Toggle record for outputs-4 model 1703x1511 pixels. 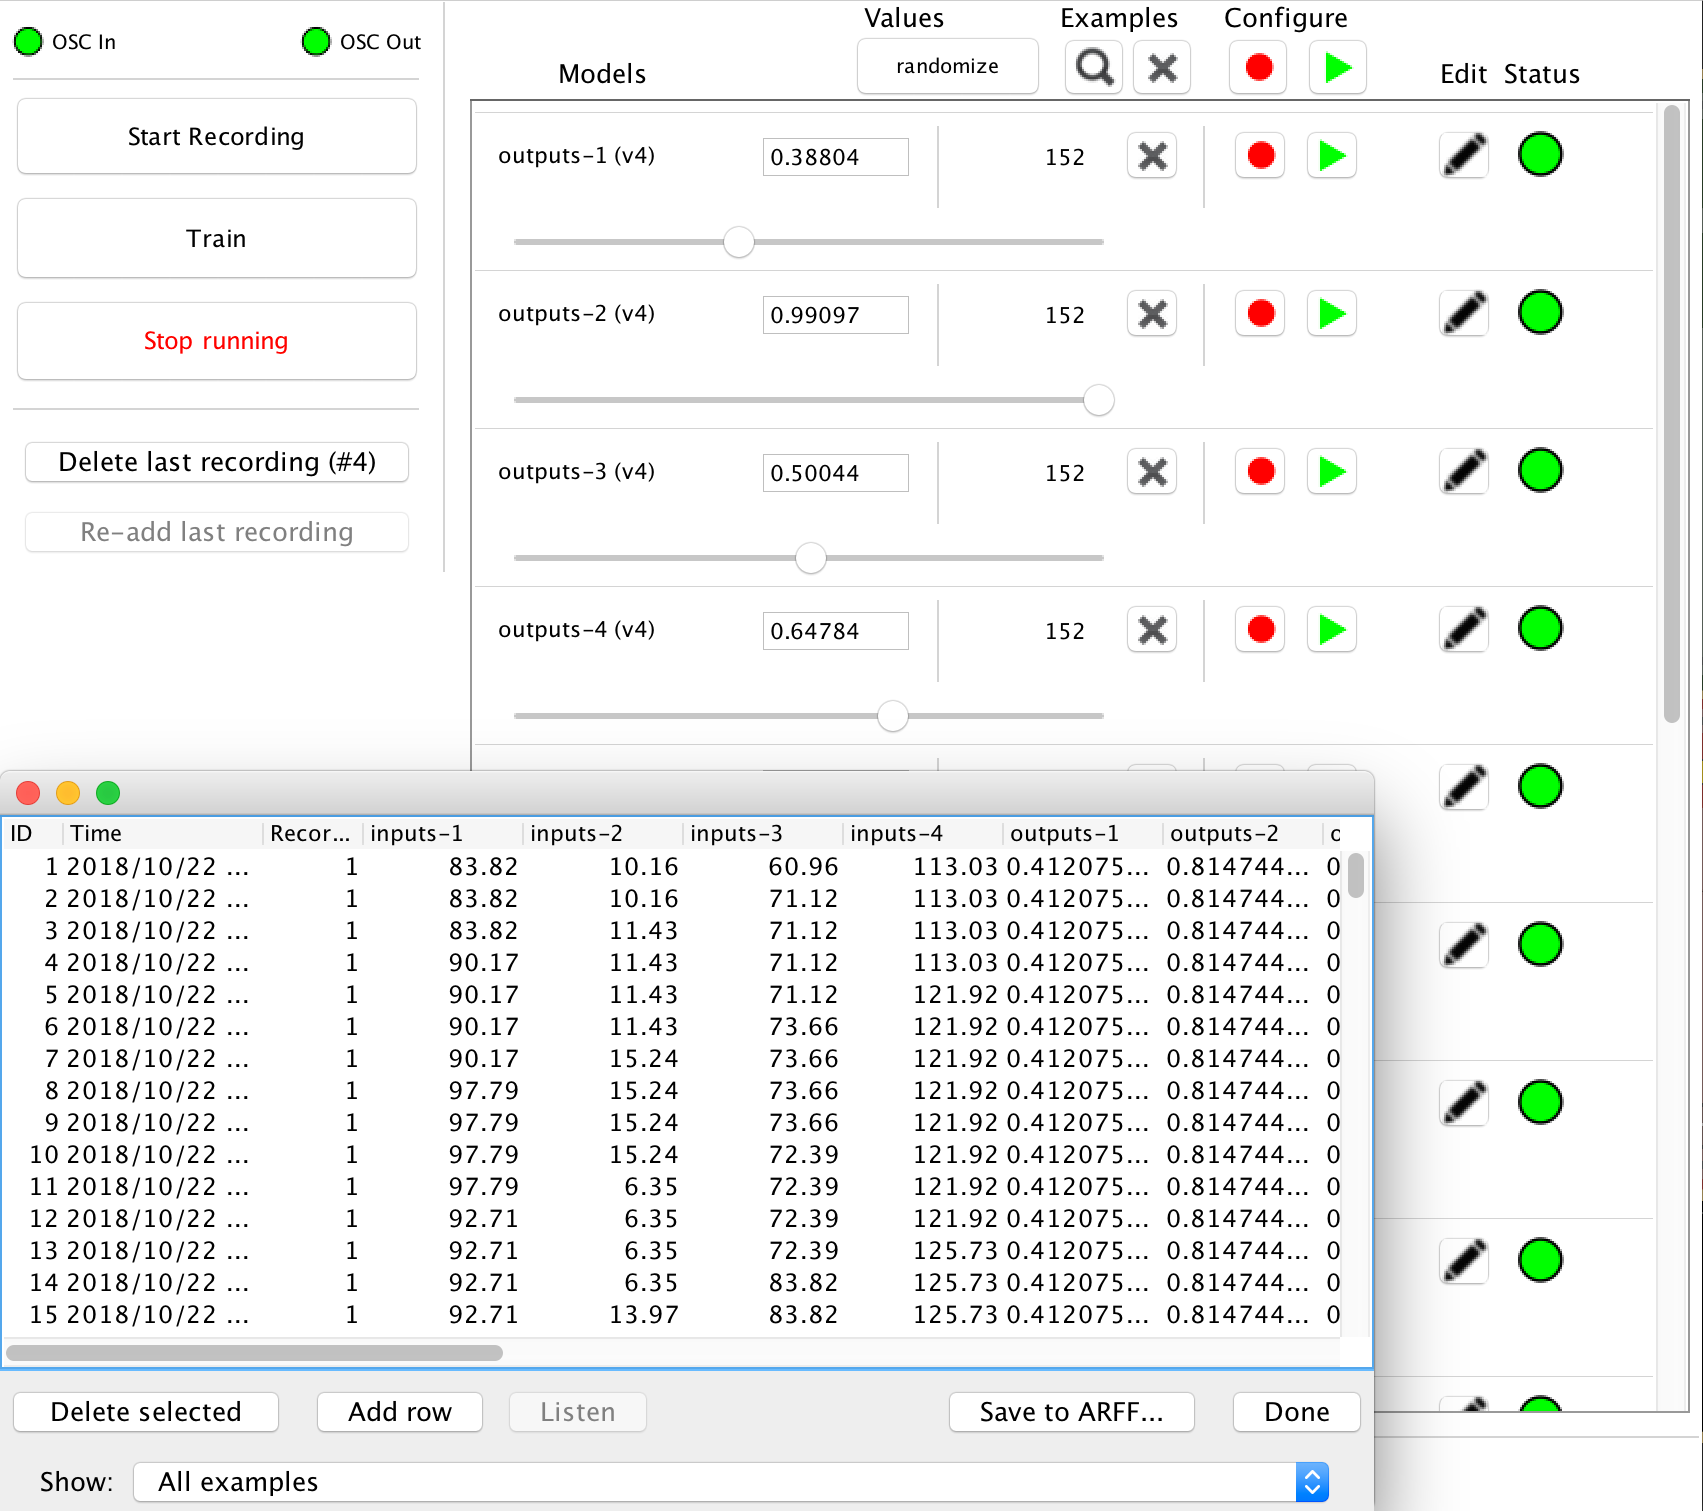pos(1260,630)
